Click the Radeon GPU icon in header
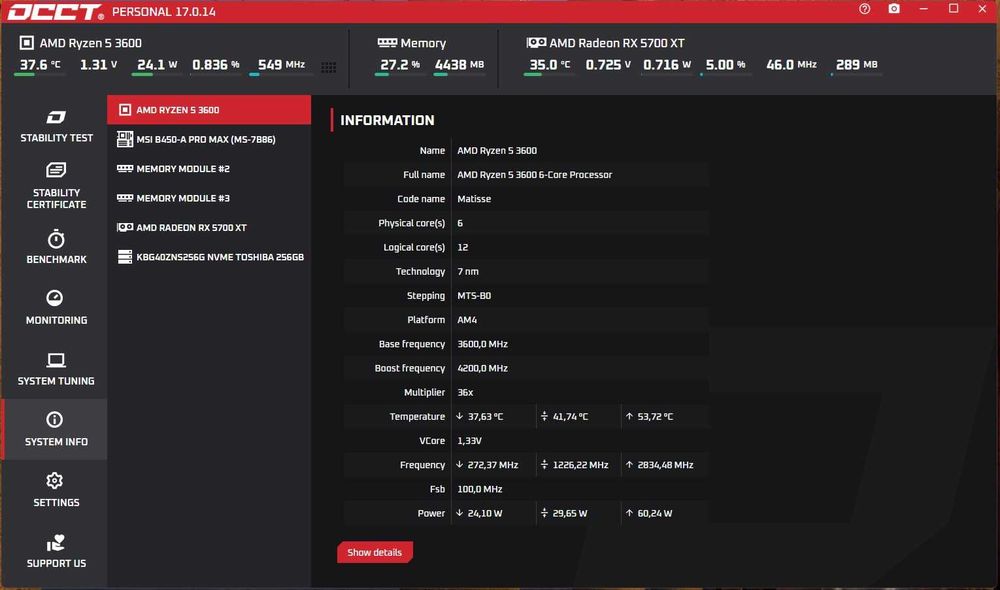This screenshot has width=1000, height=590. pos(536,43)
